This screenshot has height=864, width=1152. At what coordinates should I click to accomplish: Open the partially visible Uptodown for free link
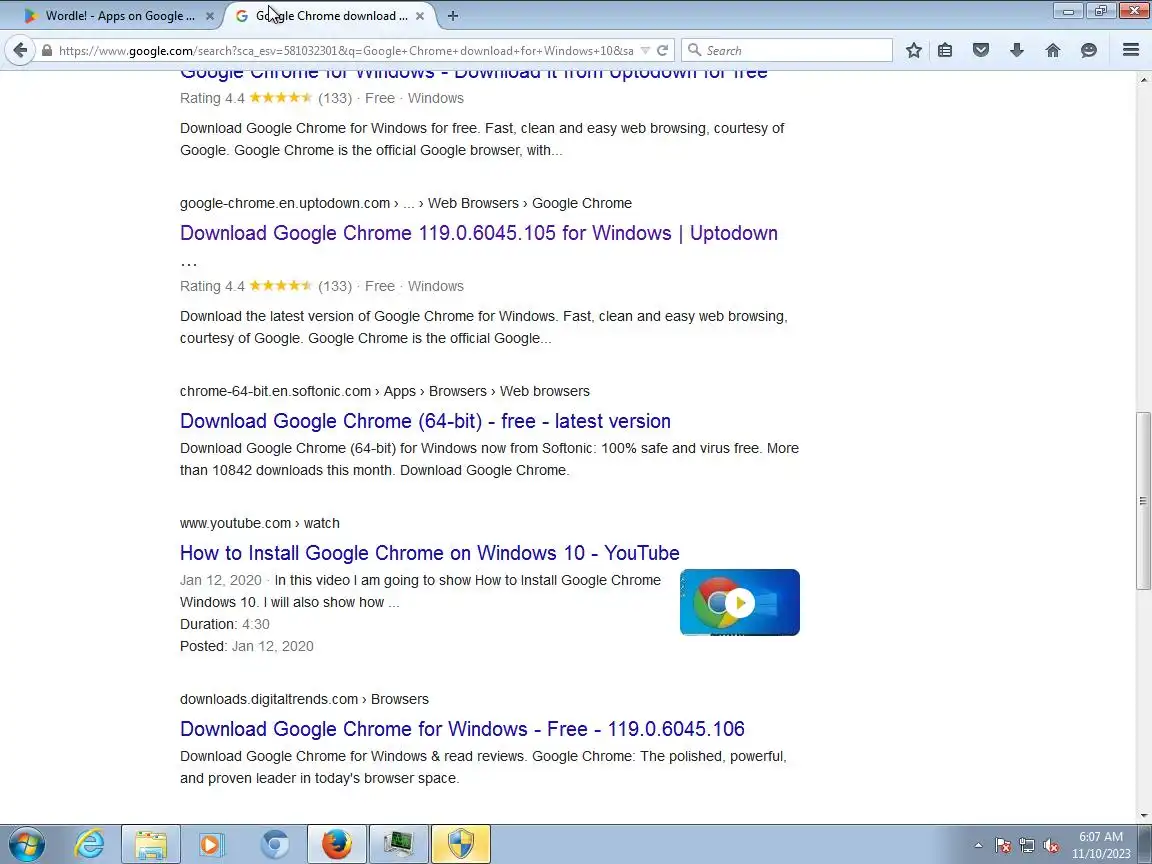pos(473,75)
